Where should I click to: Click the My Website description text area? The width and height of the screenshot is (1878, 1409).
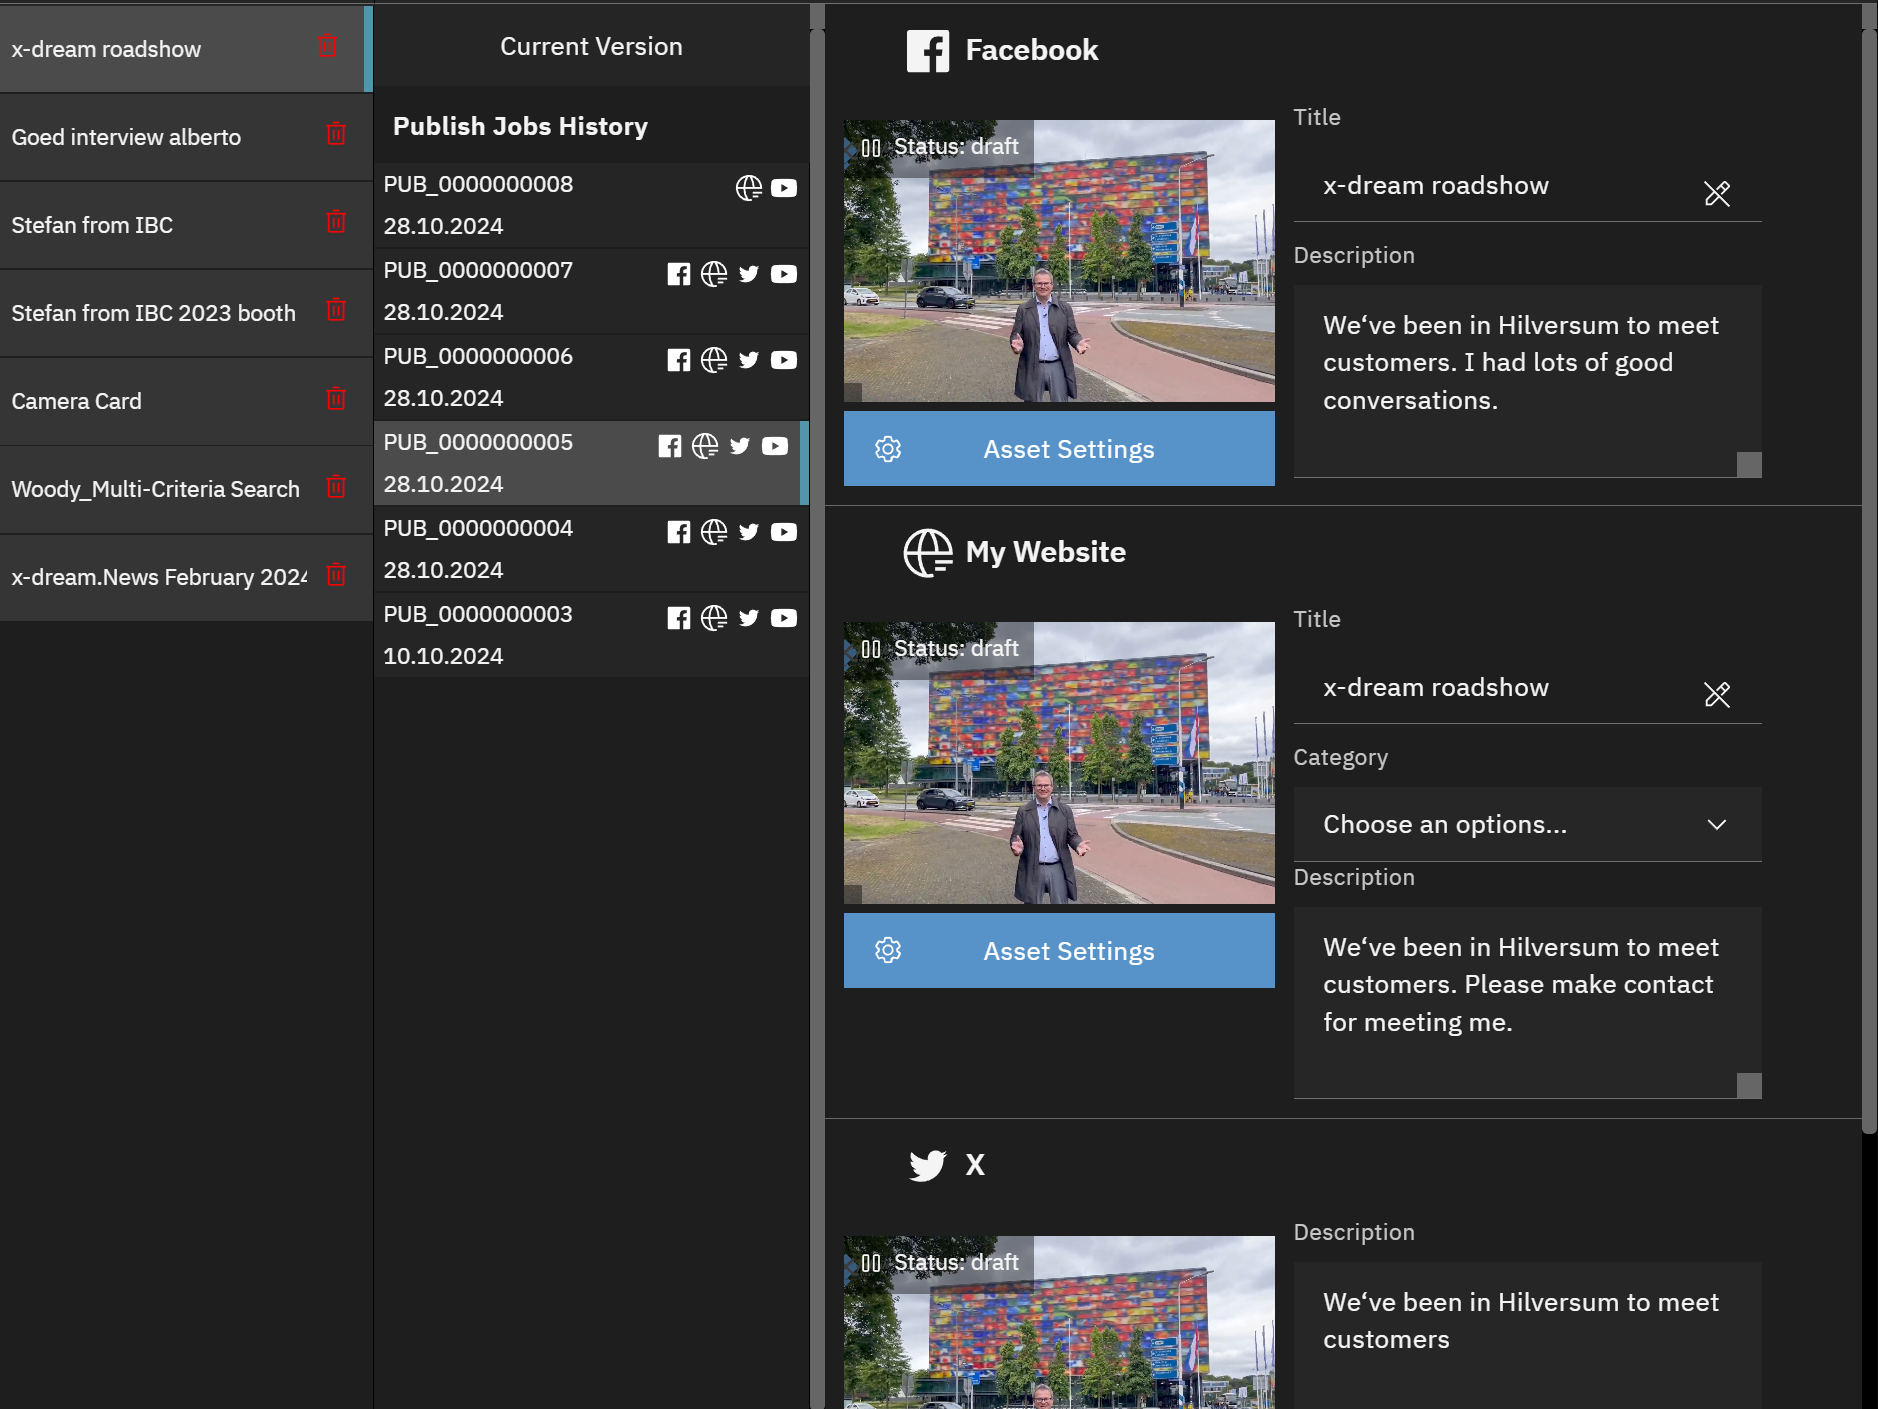click(x=1527, y=1003)
